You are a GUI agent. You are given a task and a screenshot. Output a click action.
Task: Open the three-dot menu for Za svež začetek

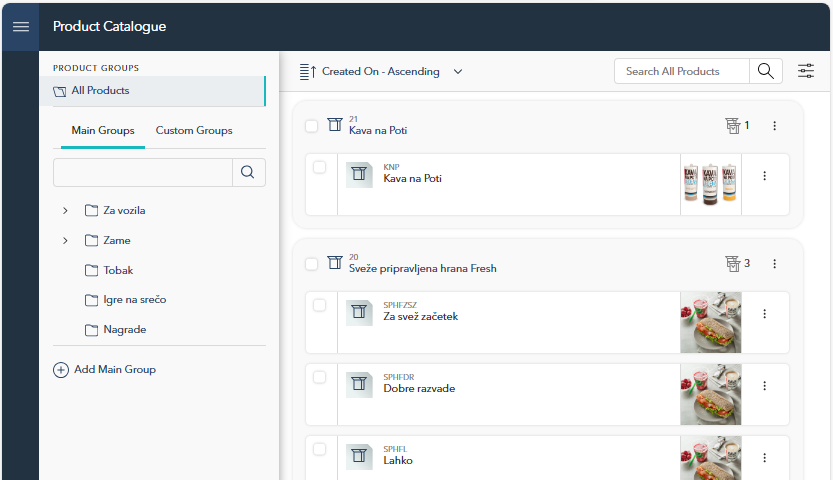[x=764, y=314]
